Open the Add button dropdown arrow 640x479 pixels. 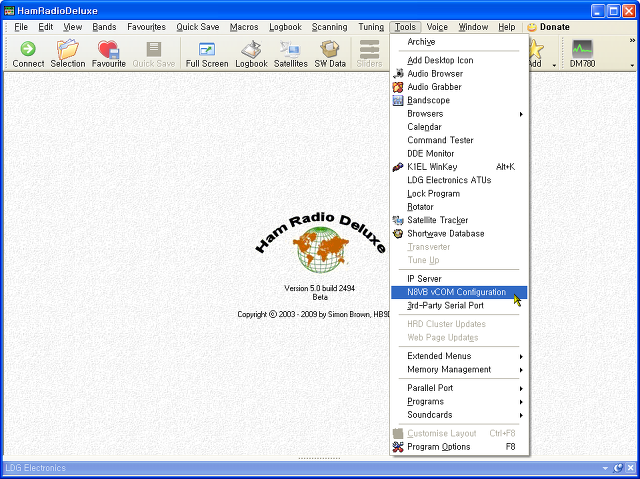tap(554, 65)
